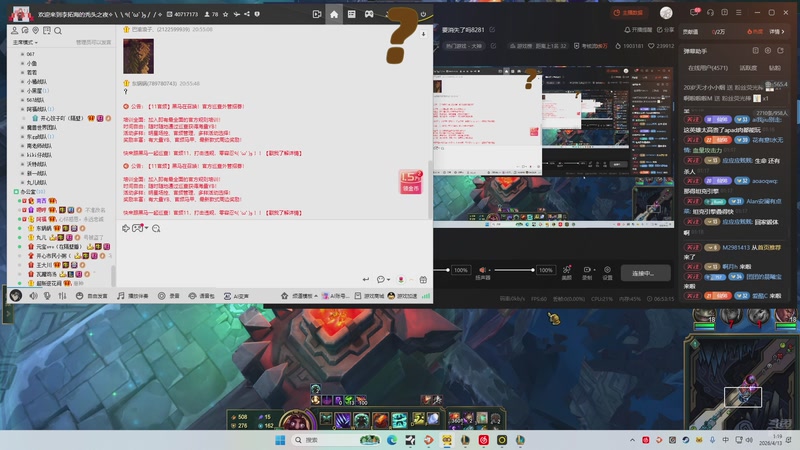Click the Windows taskbar search box
The width and height of the screenshot is (800, 450).
337,440
